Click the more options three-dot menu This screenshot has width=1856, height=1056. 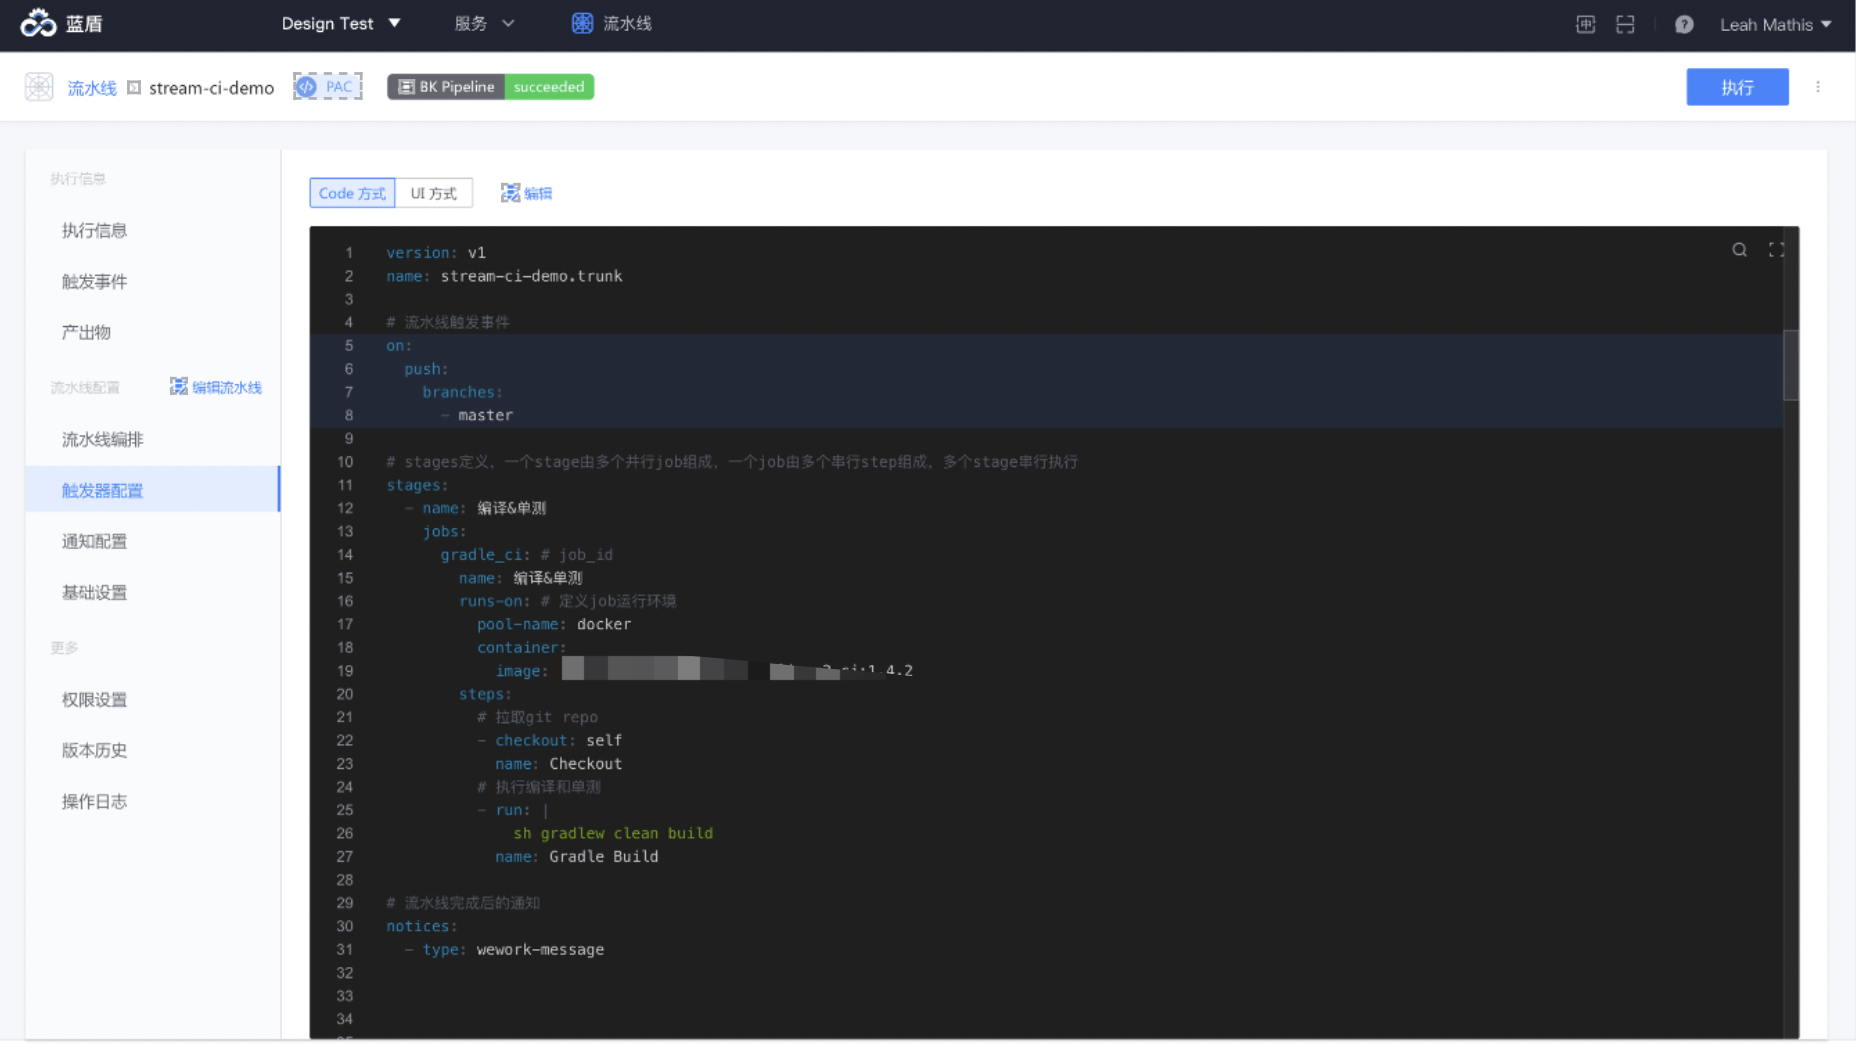tap(1819, 86)
